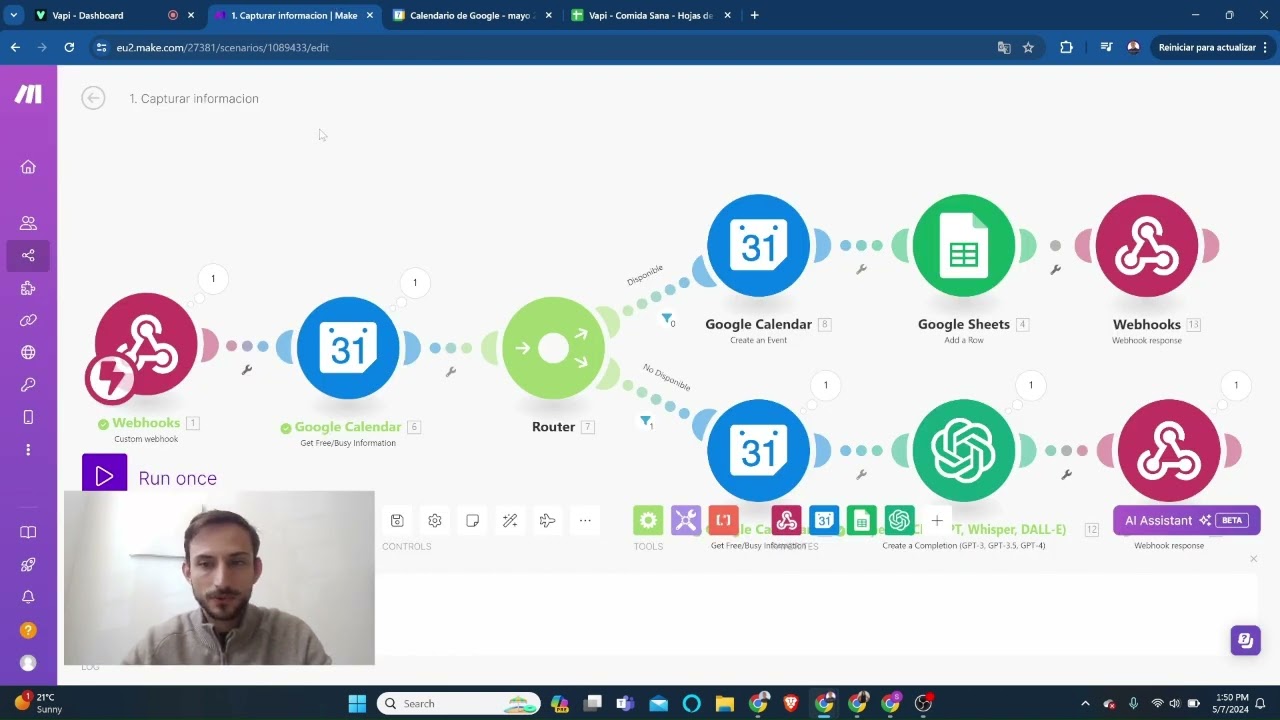This screenshot has width=1280, height=720.
Task: Select the Webhooks Custom webhook module
Action: click(x=146, y=344)
